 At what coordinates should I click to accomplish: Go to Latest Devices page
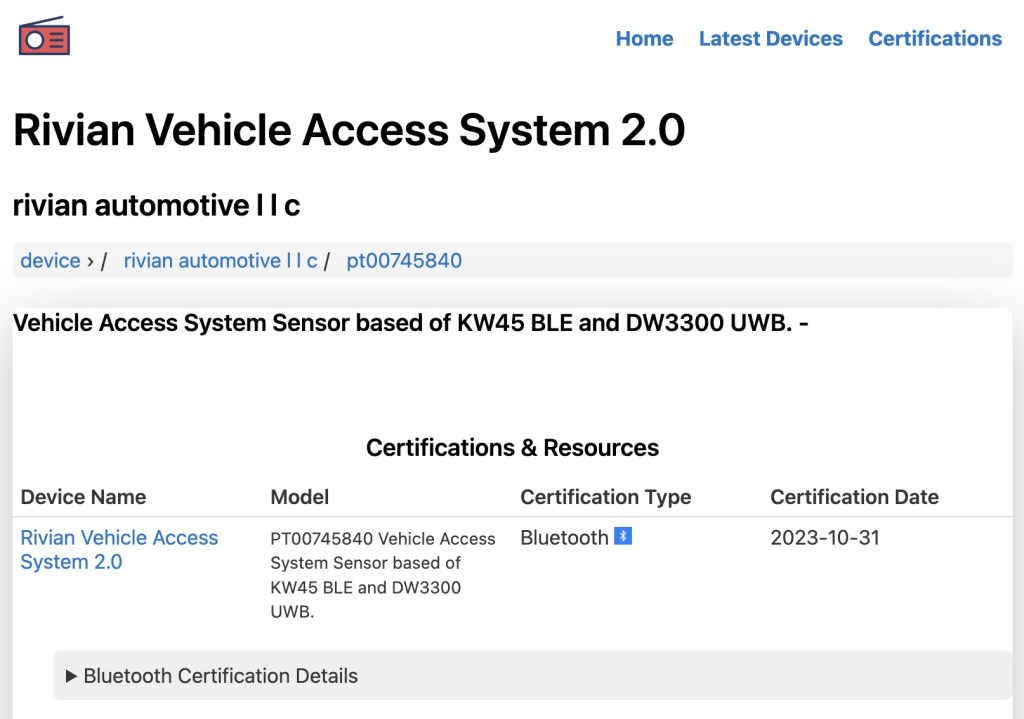tap(771, 39)
